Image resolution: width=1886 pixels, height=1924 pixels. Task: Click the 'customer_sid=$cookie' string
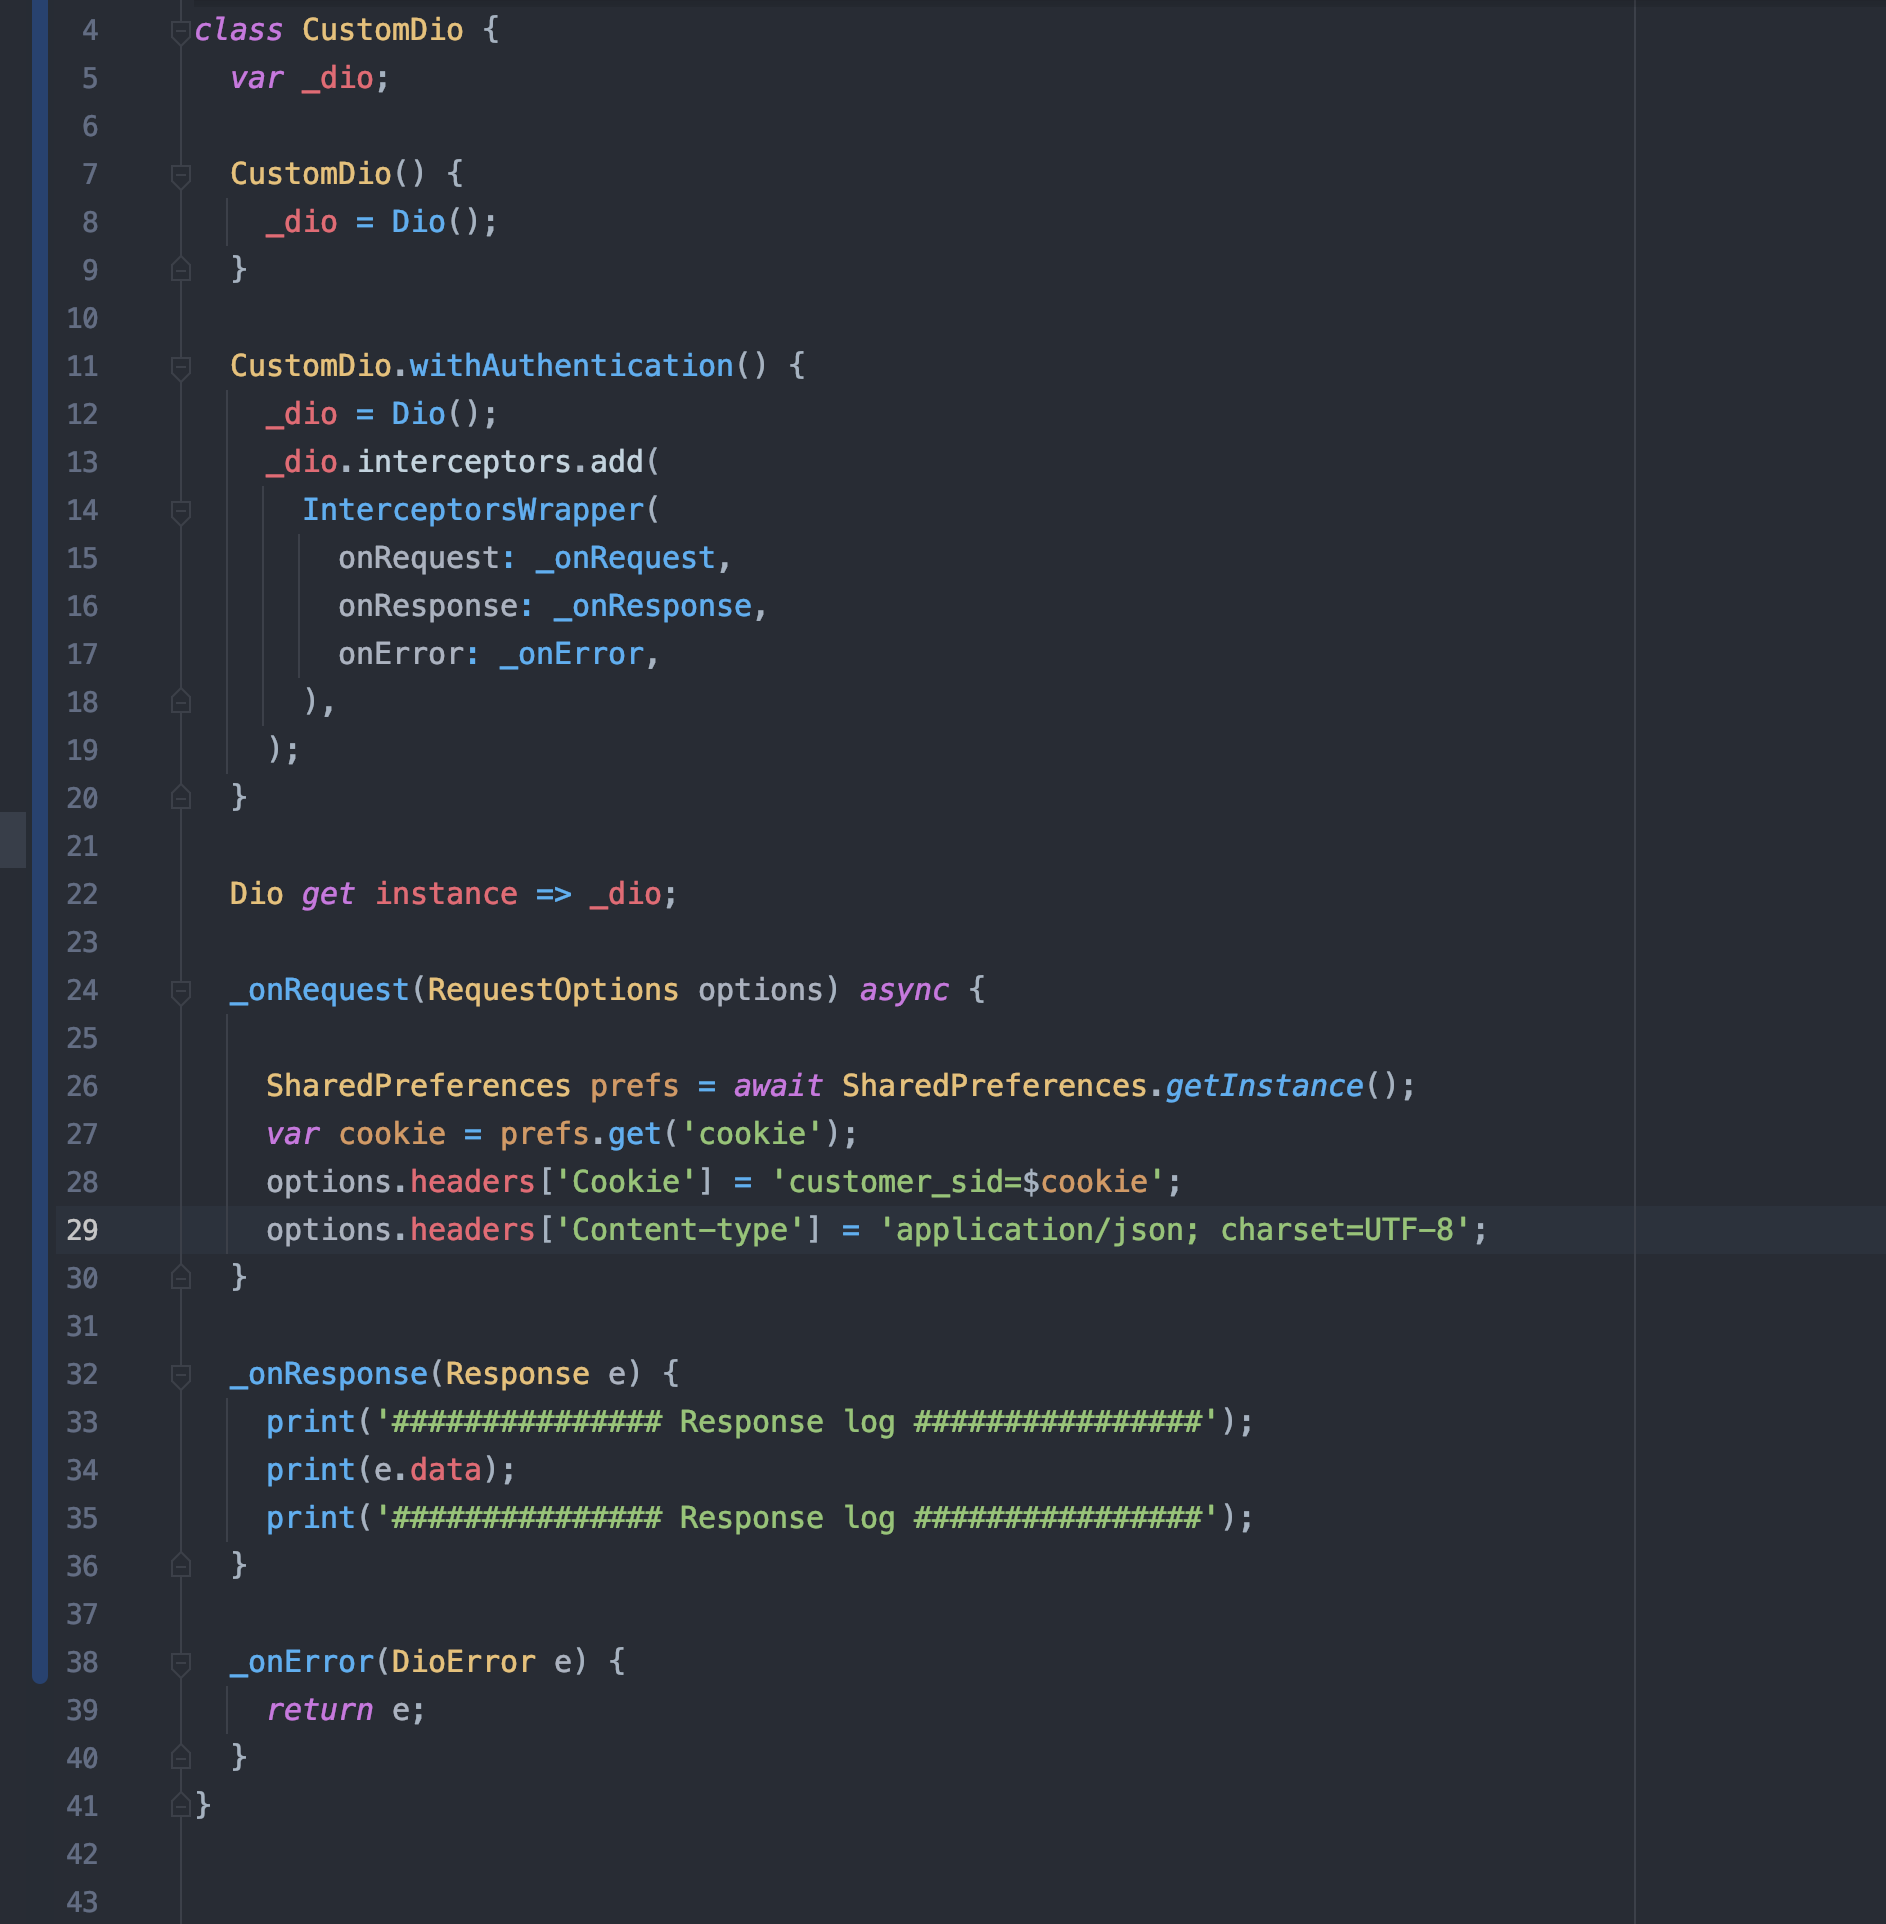(x=967, y=1182)
